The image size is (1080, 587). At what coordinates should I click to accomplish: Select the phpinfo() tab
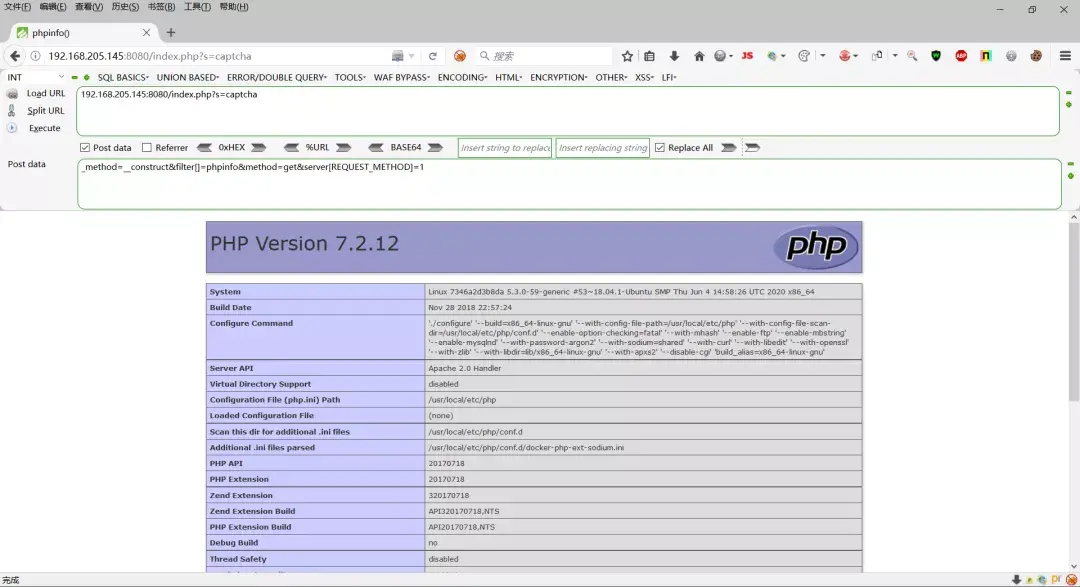click(x=83, y=32)
